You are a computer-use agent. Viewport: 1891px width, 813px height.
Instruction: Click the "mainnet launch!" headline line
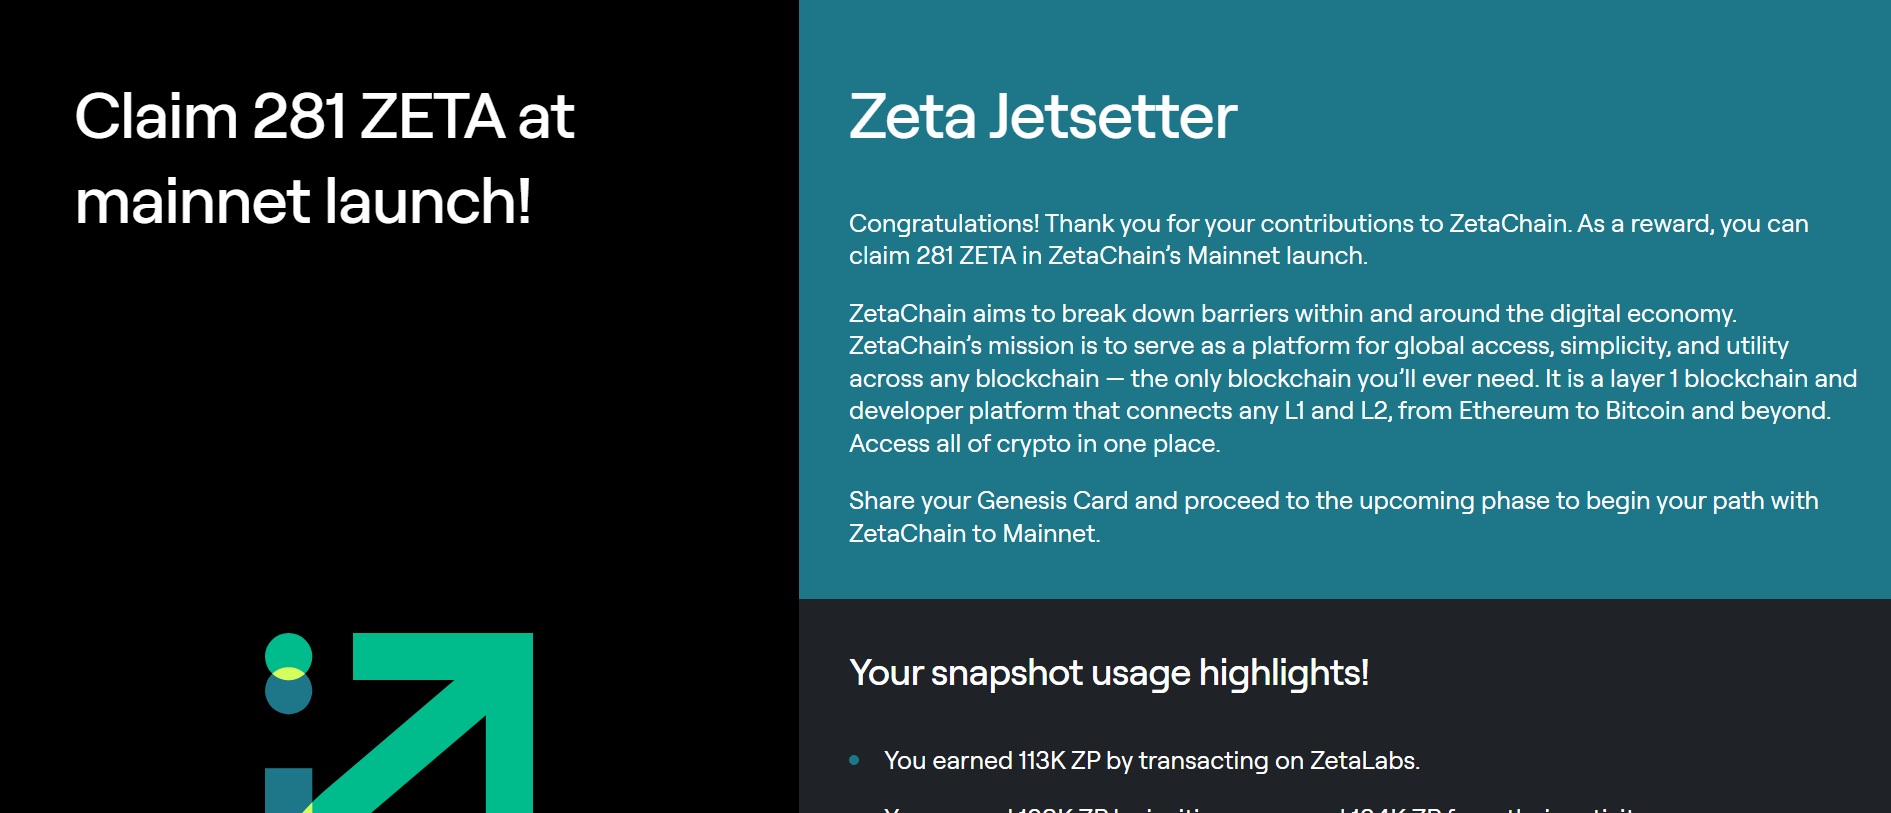coord(302,201)
